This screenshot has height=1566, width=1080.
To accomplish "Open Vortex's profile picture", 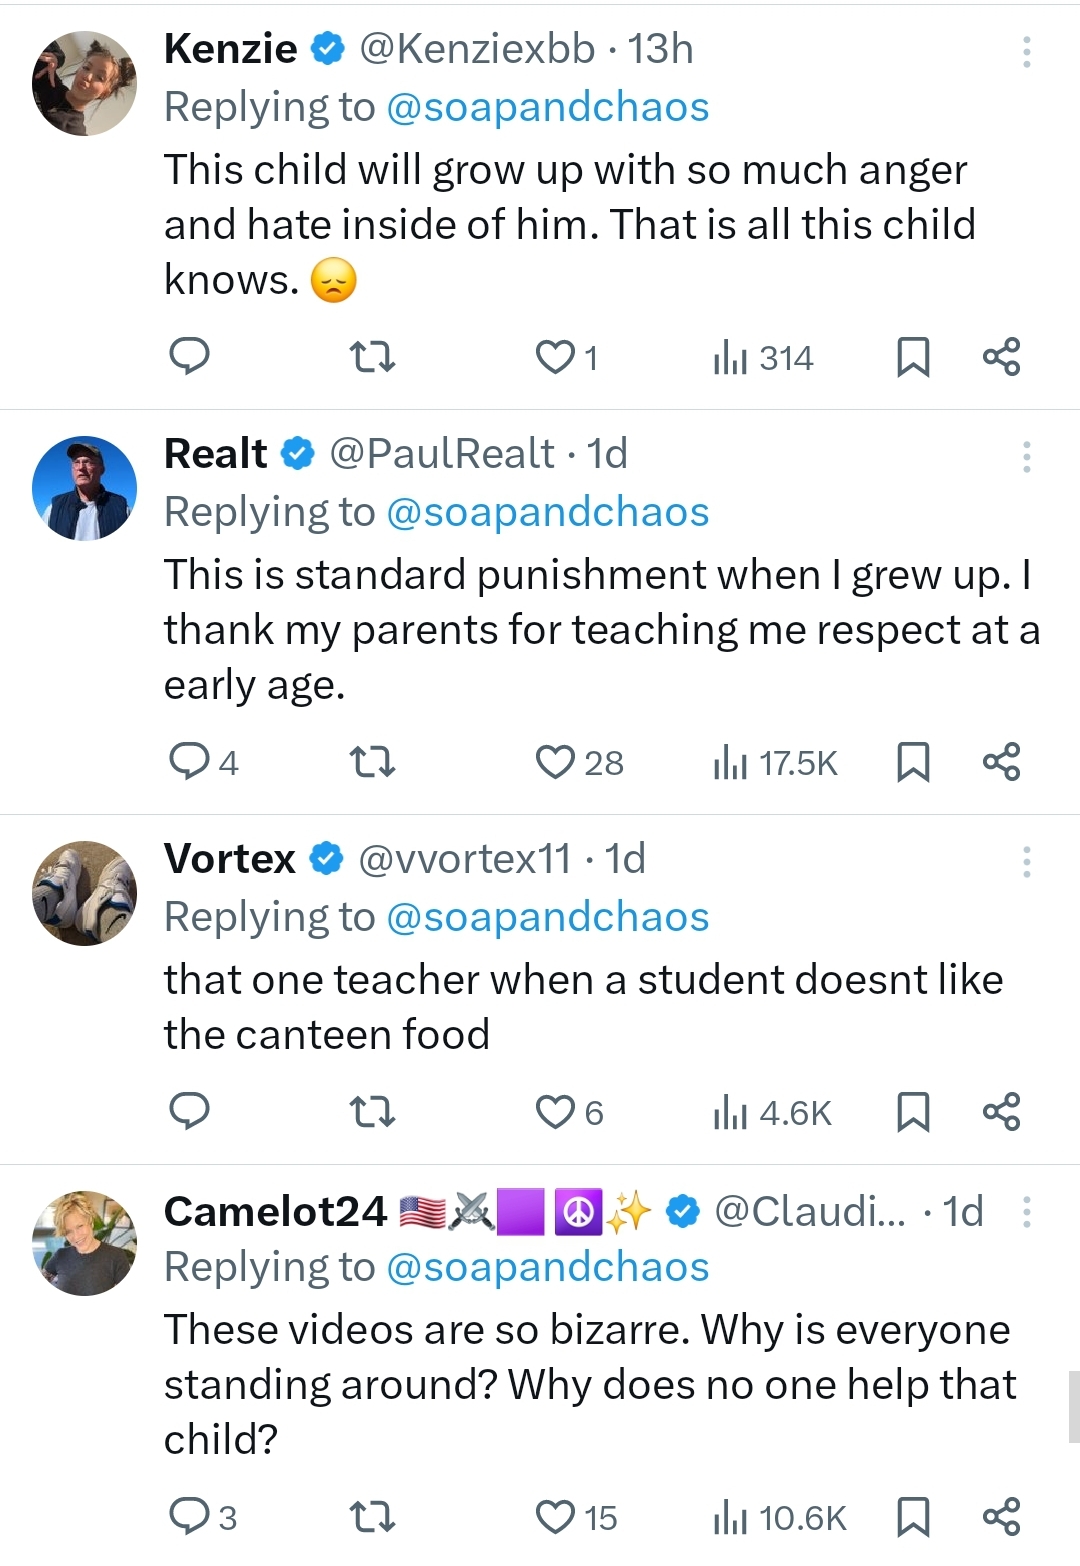I will point(85,893).
